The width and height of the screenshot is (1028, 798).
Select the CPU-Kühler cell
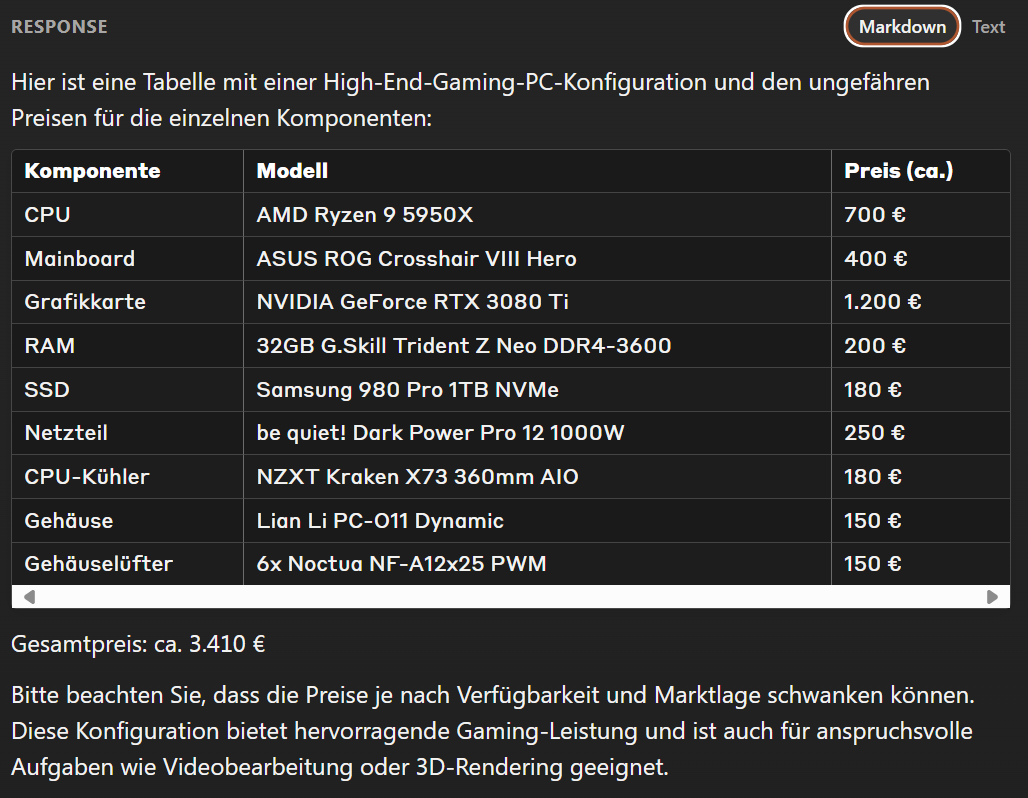[127, 477]
